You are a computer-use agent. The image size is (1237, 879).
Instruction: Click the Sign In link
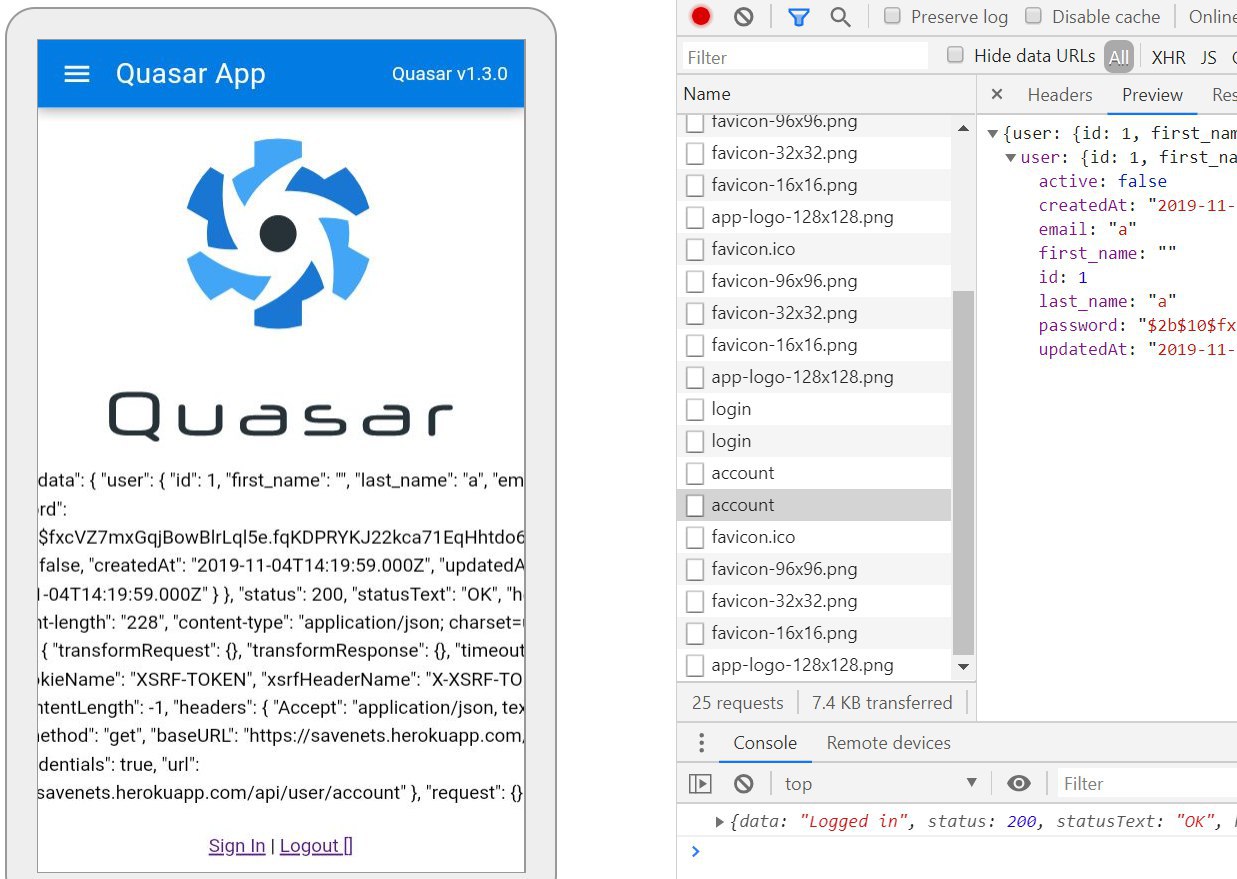pos(237,846)
